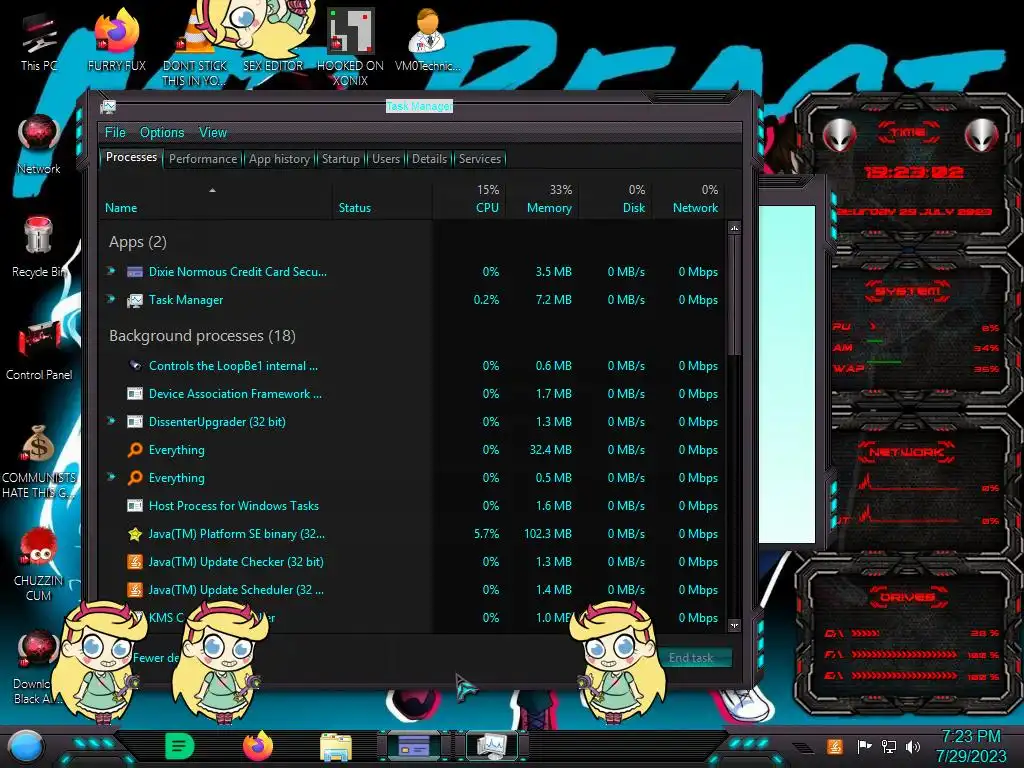This screenshot has height=768, width=1024.
Task: Select the Host Process for Windows Tasks row
Action: [413, 505]
